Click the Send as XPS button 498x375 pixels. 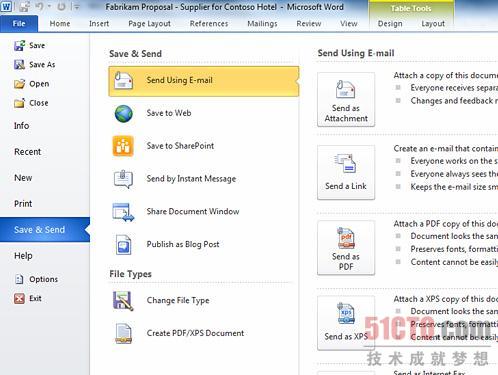pos(346,323)
